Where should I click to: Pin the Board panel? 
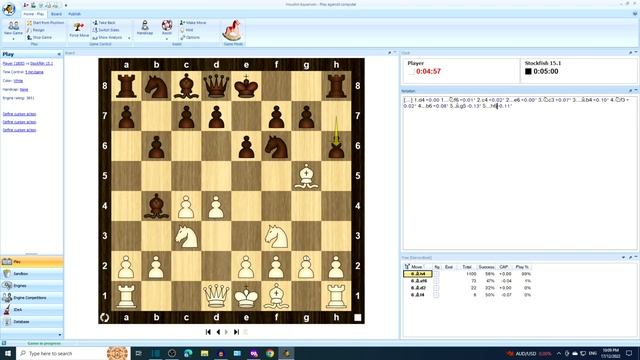(390, 53)
